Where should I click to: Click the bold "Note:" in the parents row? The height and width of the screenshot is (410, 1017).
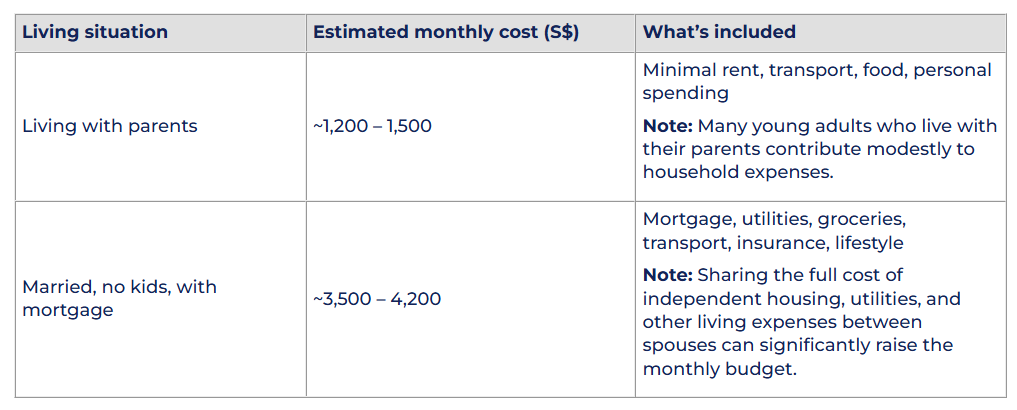(667, 126)
